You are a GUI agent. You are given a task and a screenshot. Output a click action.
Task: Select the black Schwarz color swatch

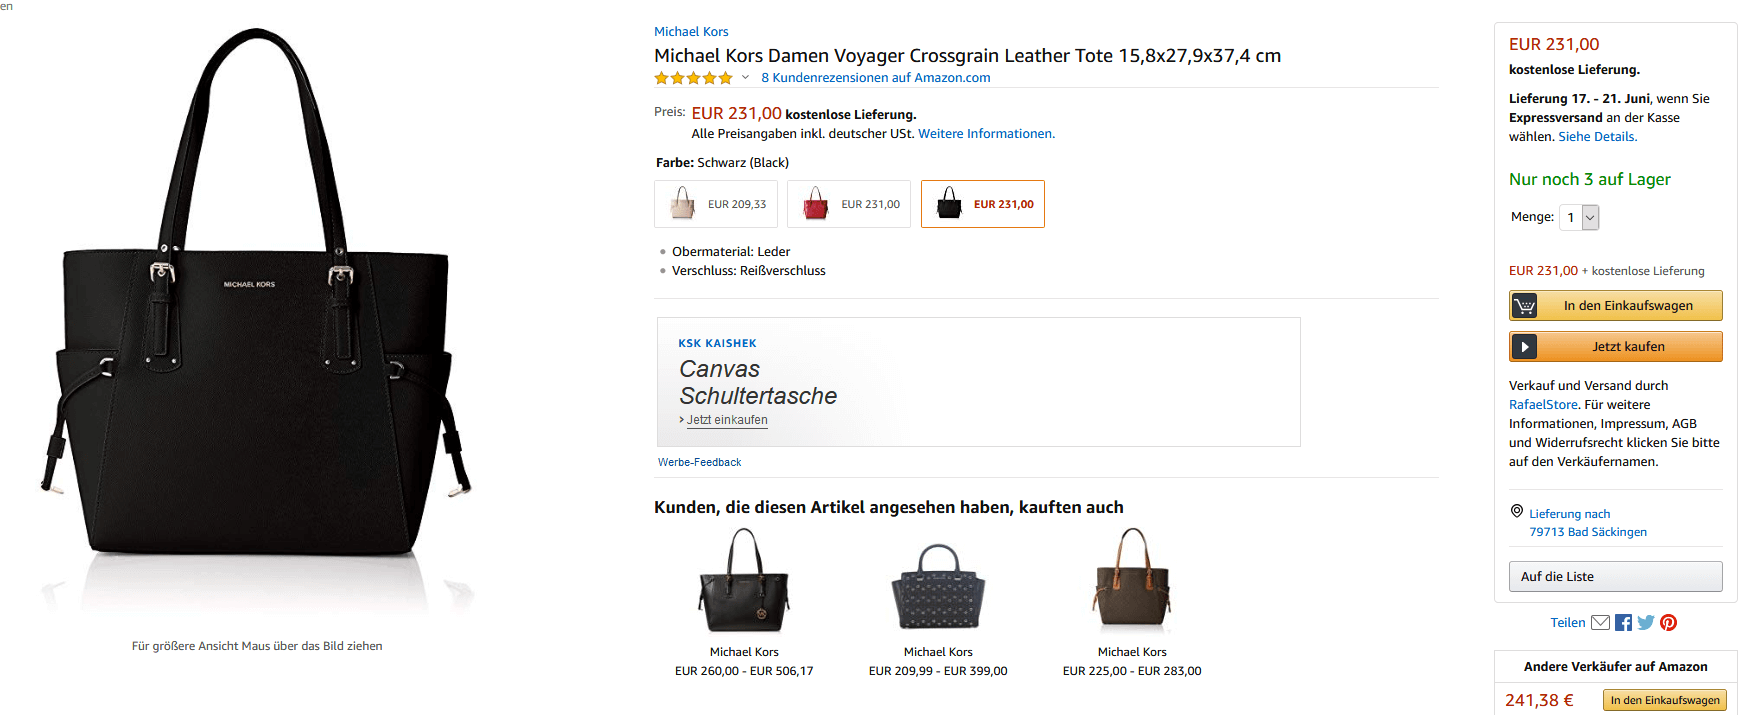point(982,204)
